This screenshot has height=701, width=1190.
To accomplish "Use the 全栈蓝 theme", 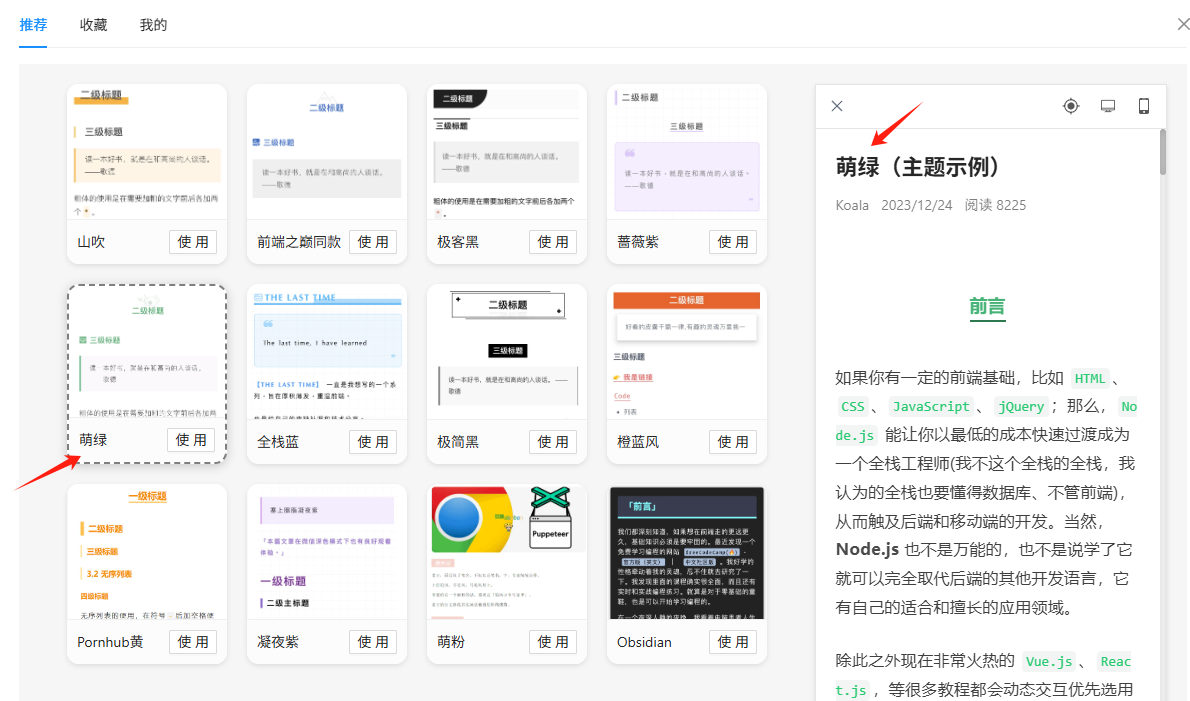I will 373,442.
